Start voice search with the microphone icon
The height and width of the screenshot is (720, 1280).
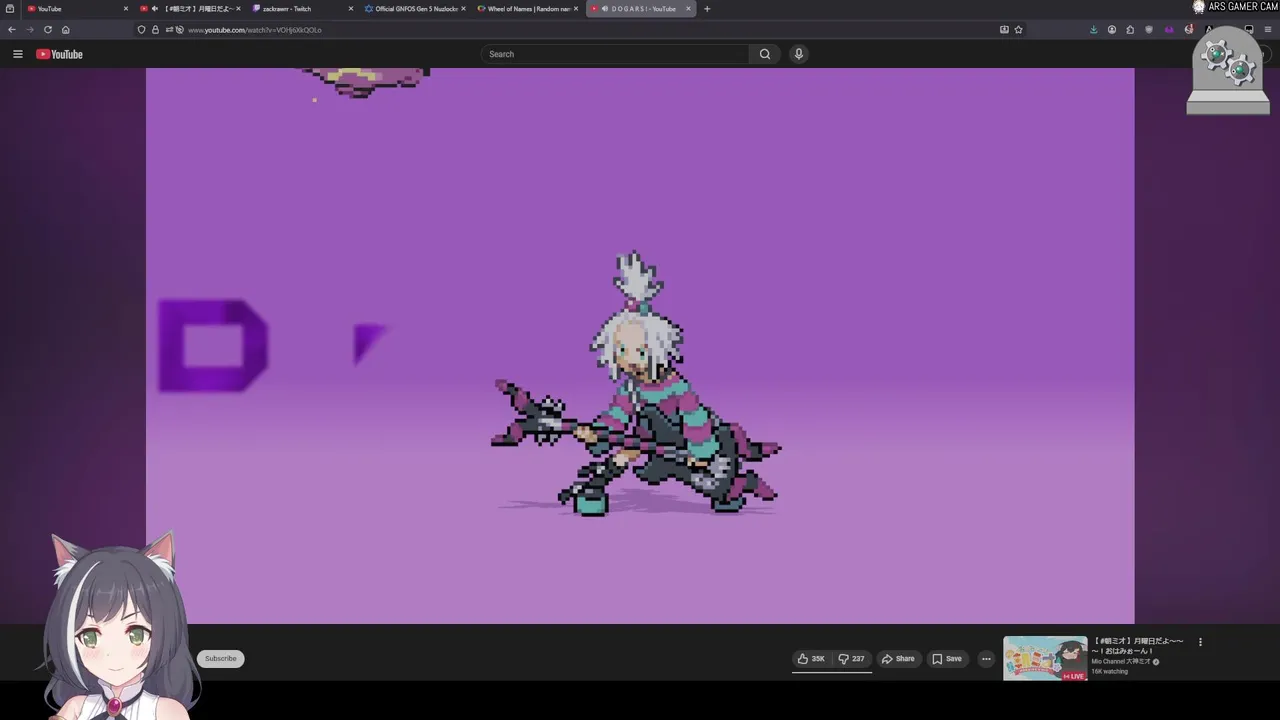(x=799, y=54)
